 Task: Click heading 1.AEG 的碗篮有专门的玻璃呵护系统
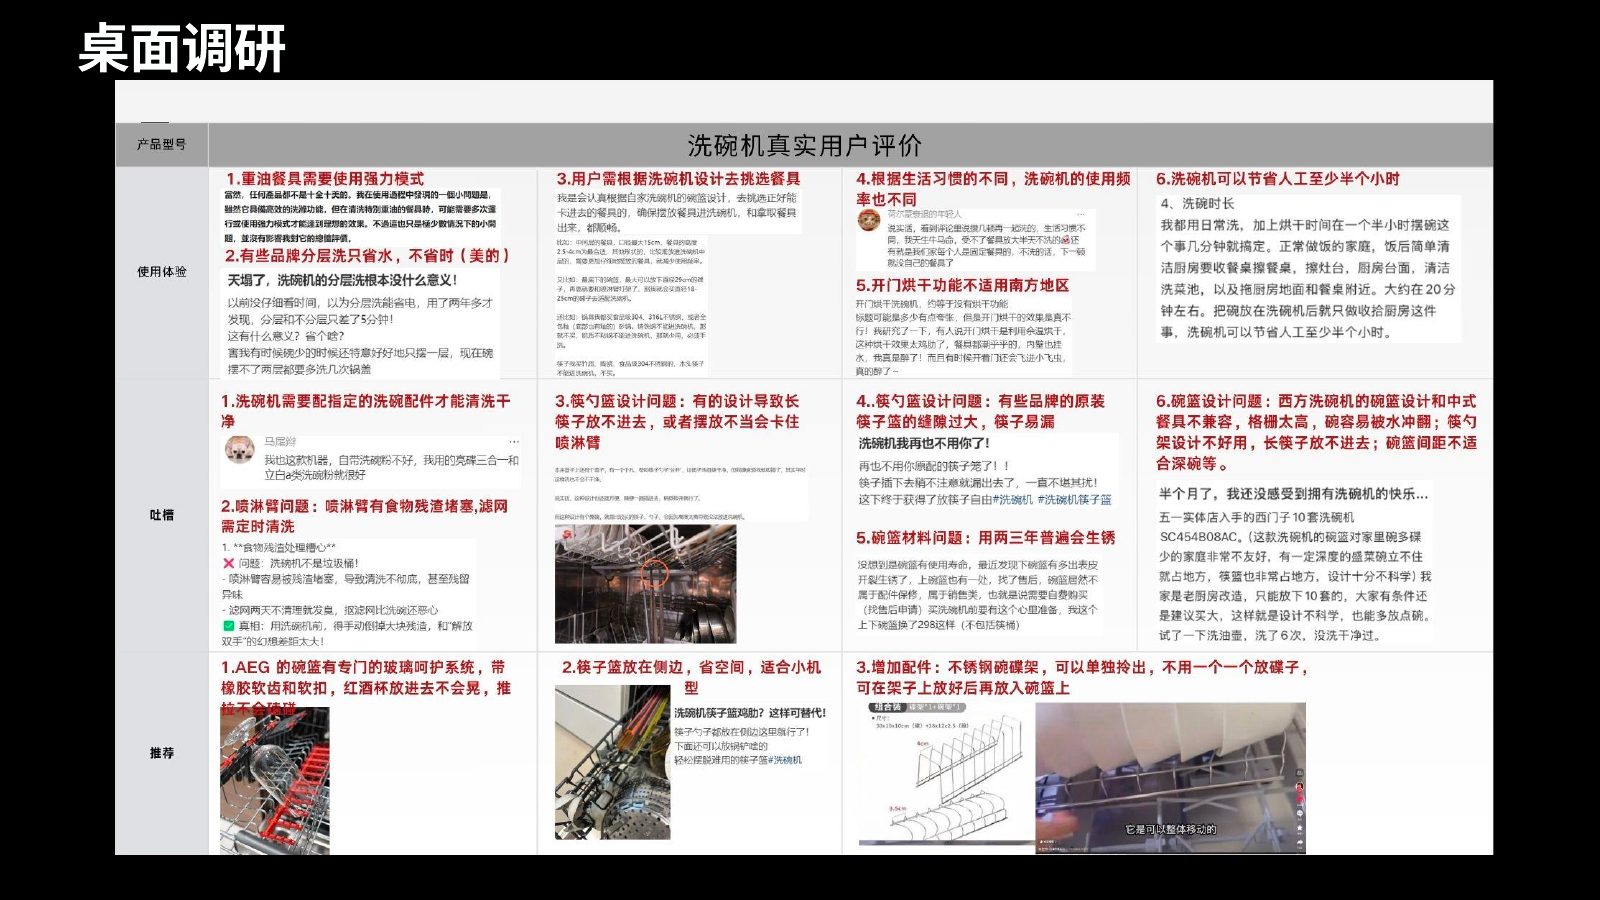pos(366,687)
